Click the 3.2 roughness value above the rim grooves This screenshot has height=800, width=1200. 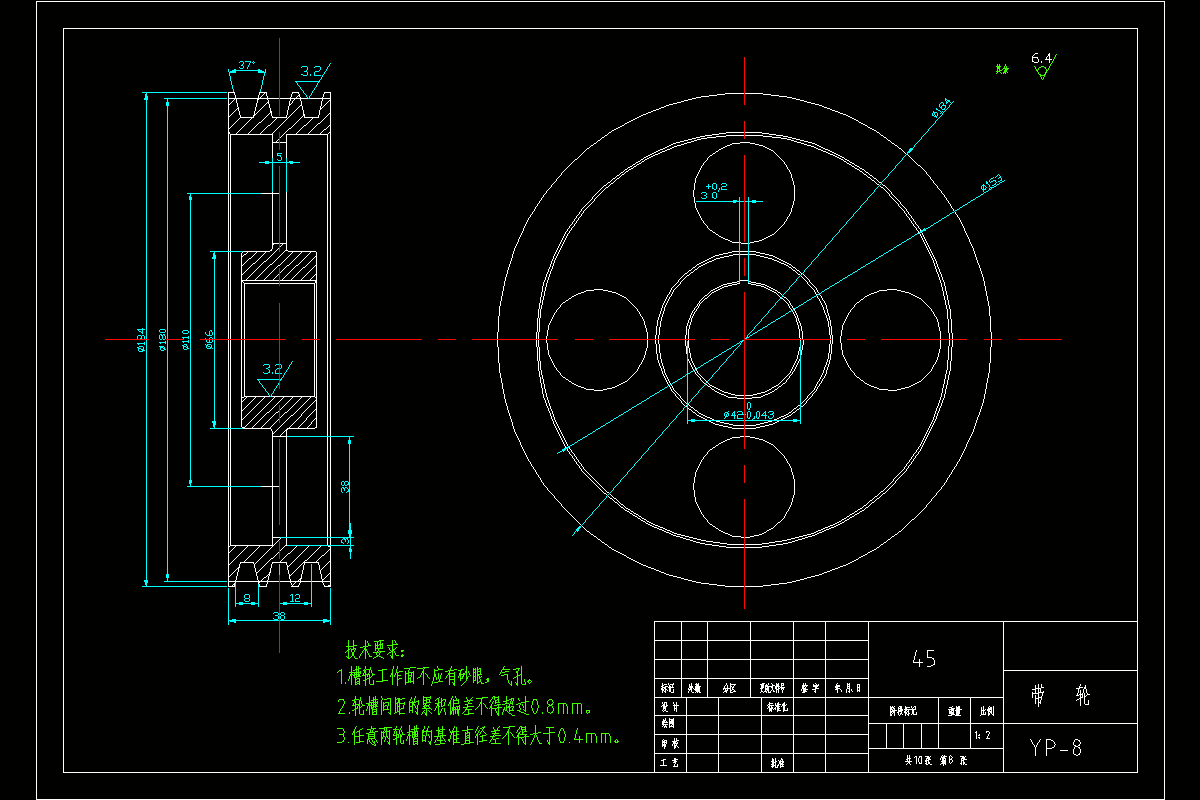pyautogui.click(x=311, y=71)
